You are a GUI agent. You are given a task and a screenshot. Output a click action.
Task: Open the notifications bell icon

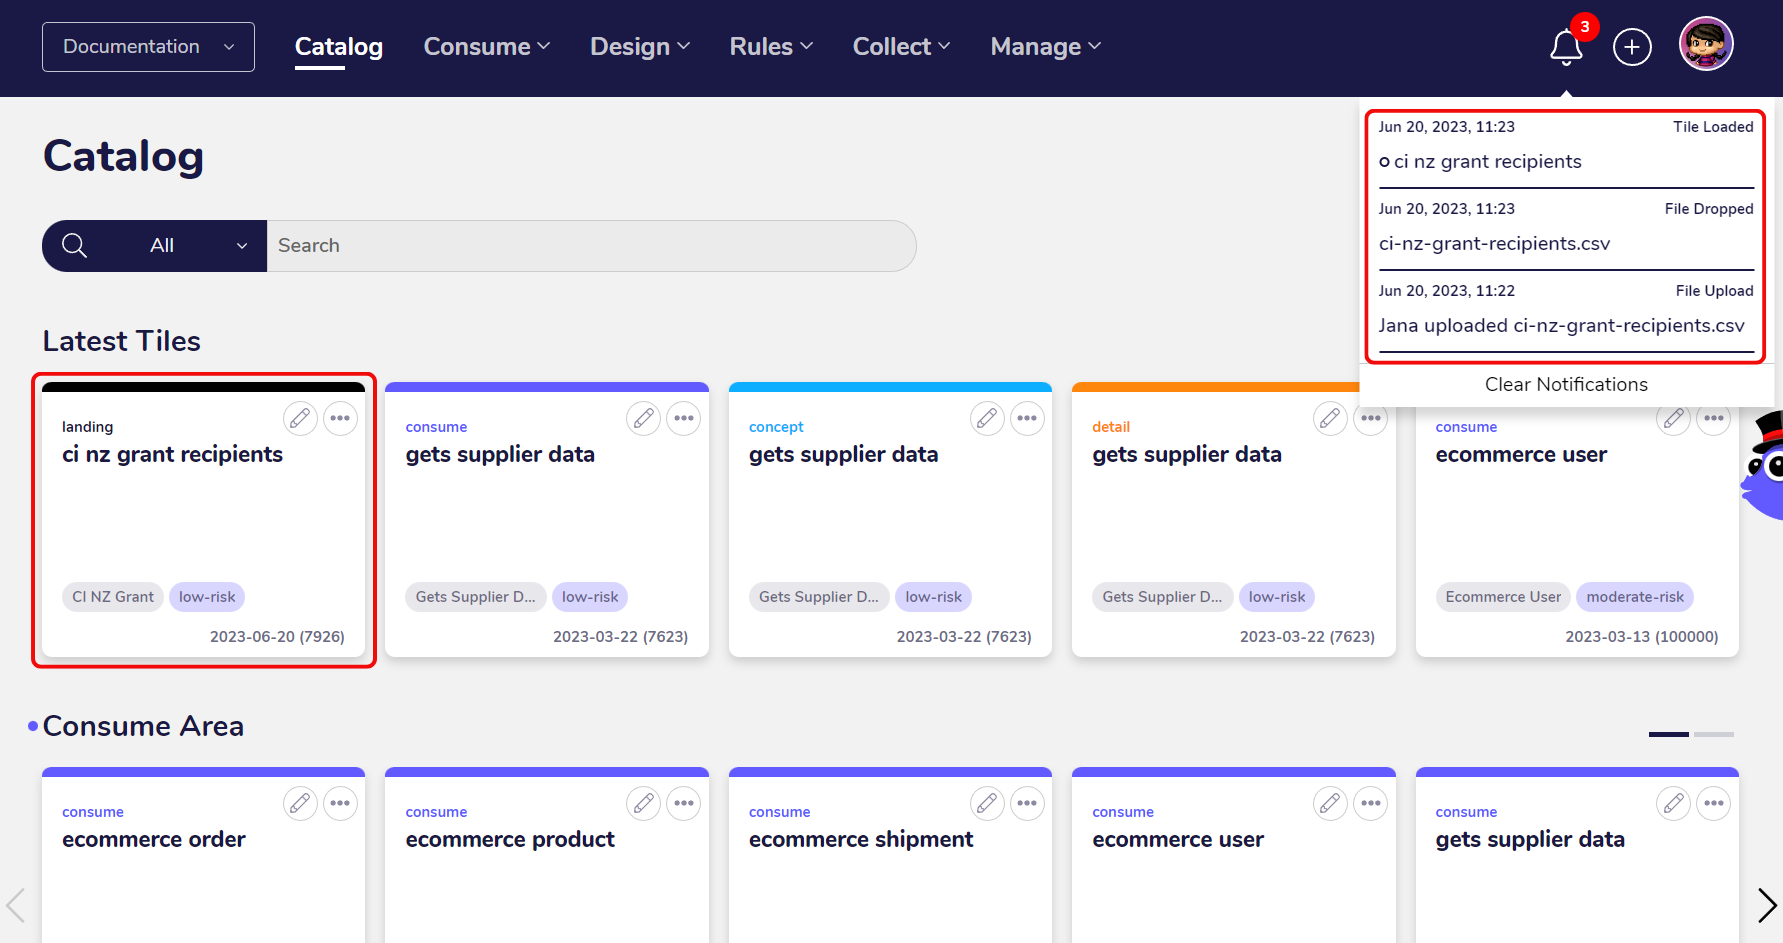(1566, 47)
